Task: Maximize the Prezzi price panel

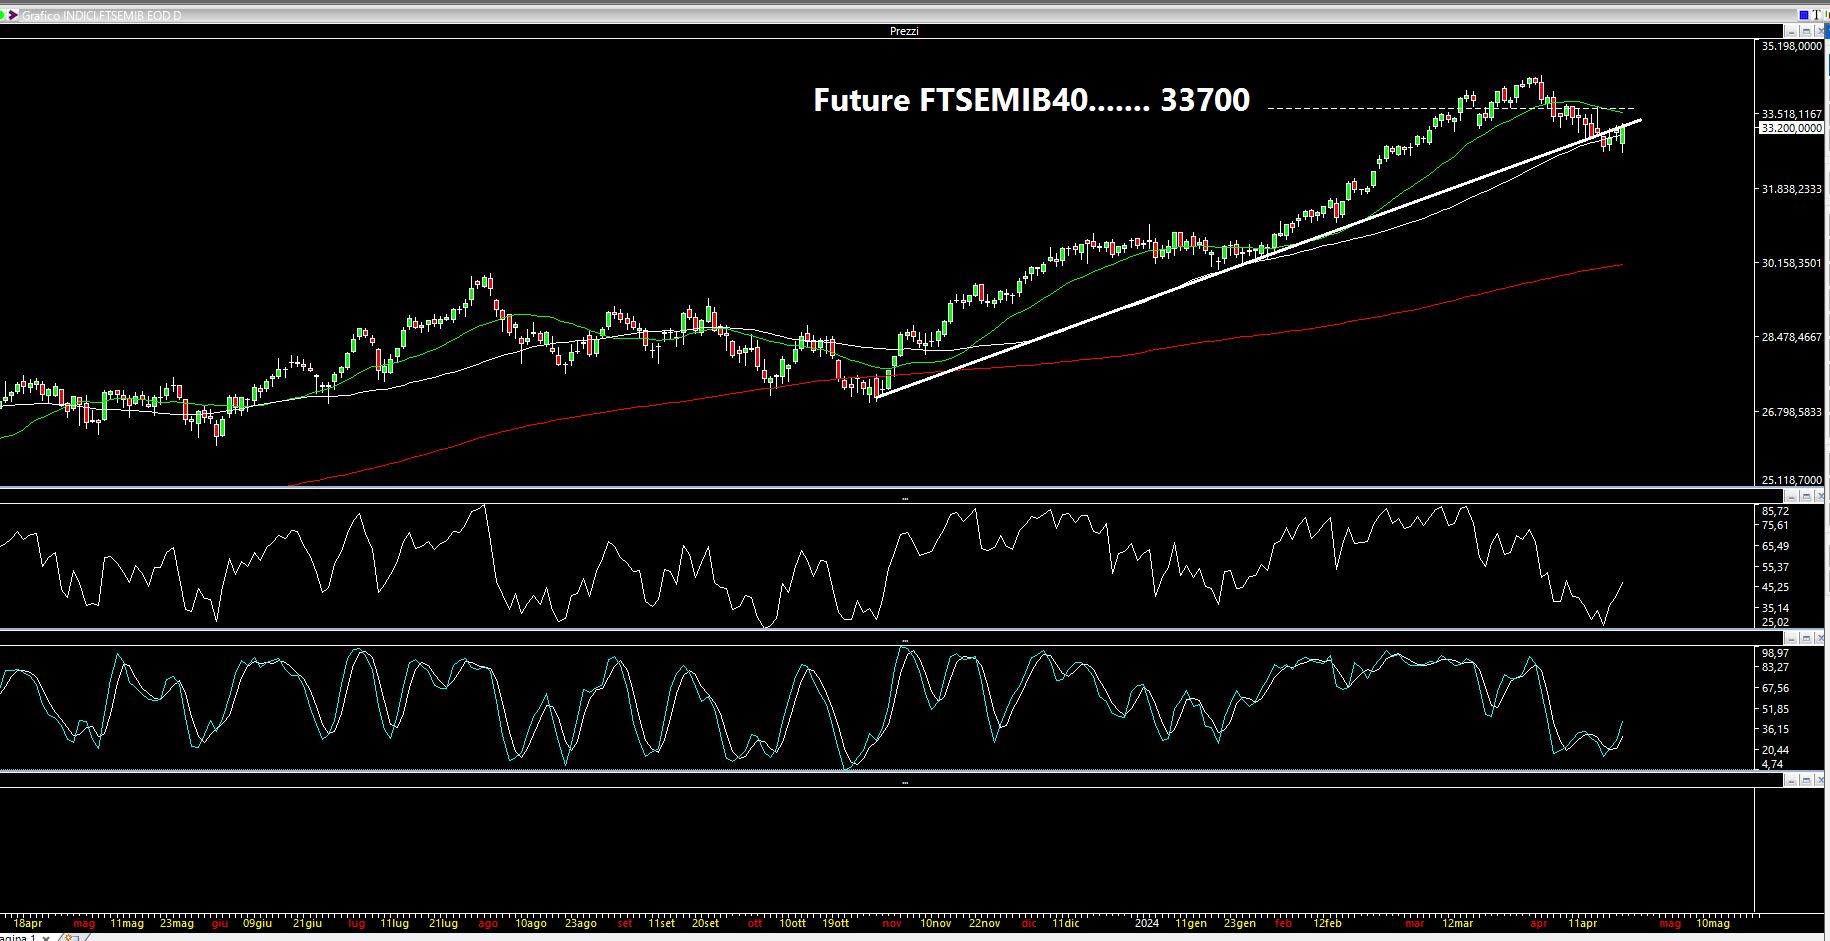Action: point(1806,32)
